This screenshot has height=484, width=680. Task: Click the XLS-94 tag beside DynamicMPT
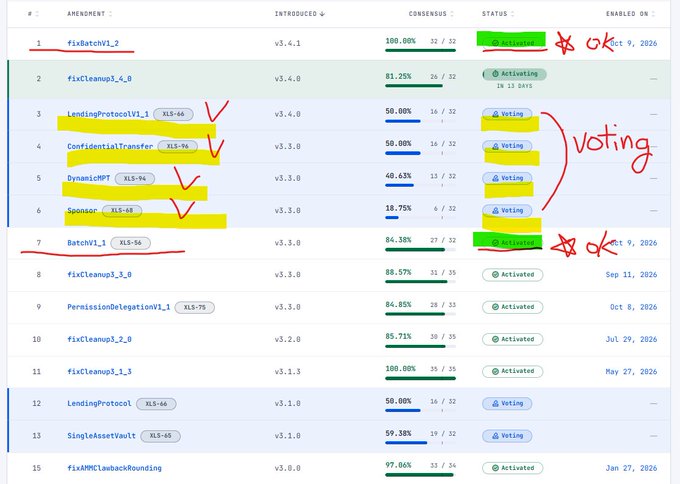(x=135, y=178)
